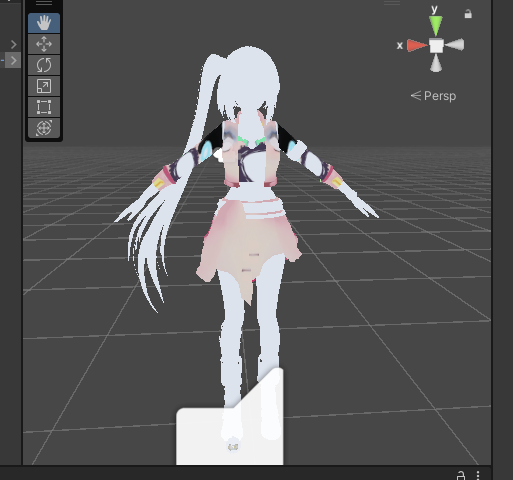Select the Hand view tool
513x480 pixels.
click(x=44, y=23)
